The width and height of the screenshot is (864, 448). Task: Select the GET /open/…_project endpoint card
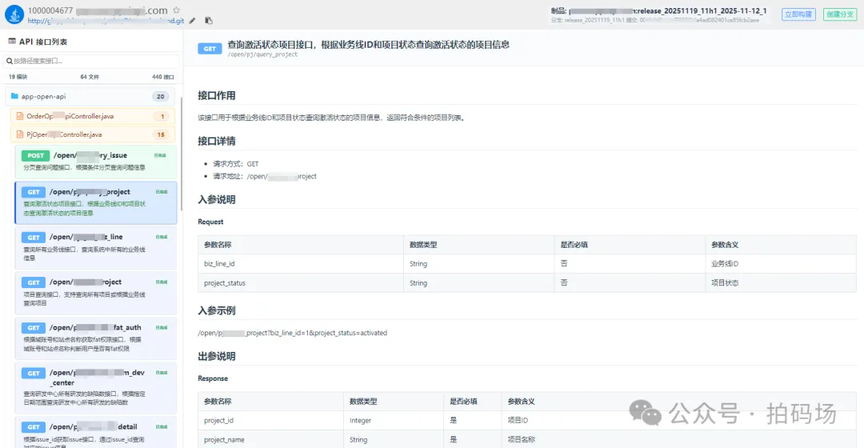(x=96, y=202)
